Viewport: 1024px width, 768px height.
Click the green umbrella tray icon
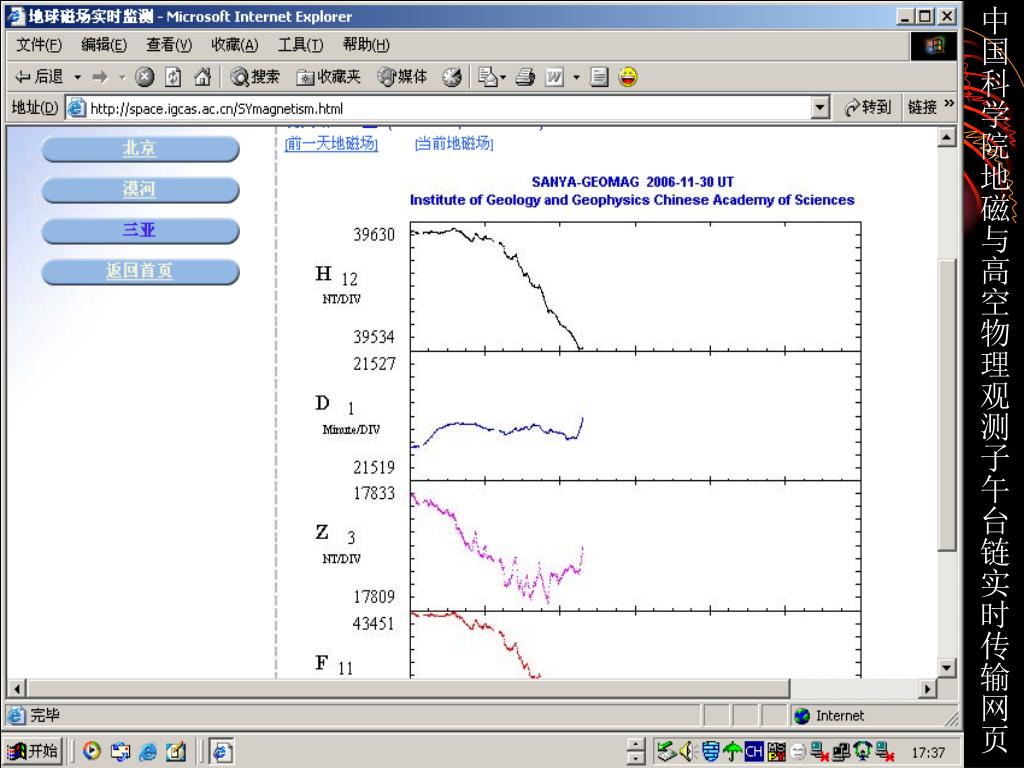[x=732, y=752]
